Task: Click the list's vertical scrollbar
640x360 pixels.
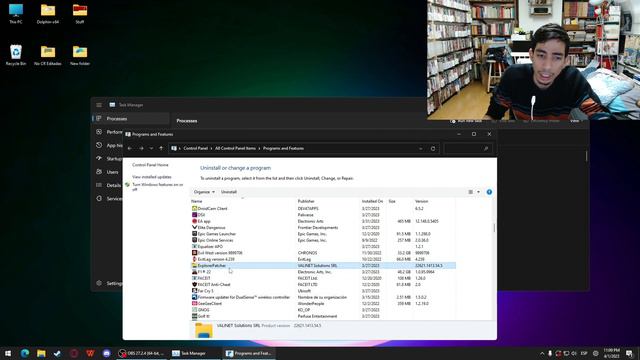Action: coord(494,227)
